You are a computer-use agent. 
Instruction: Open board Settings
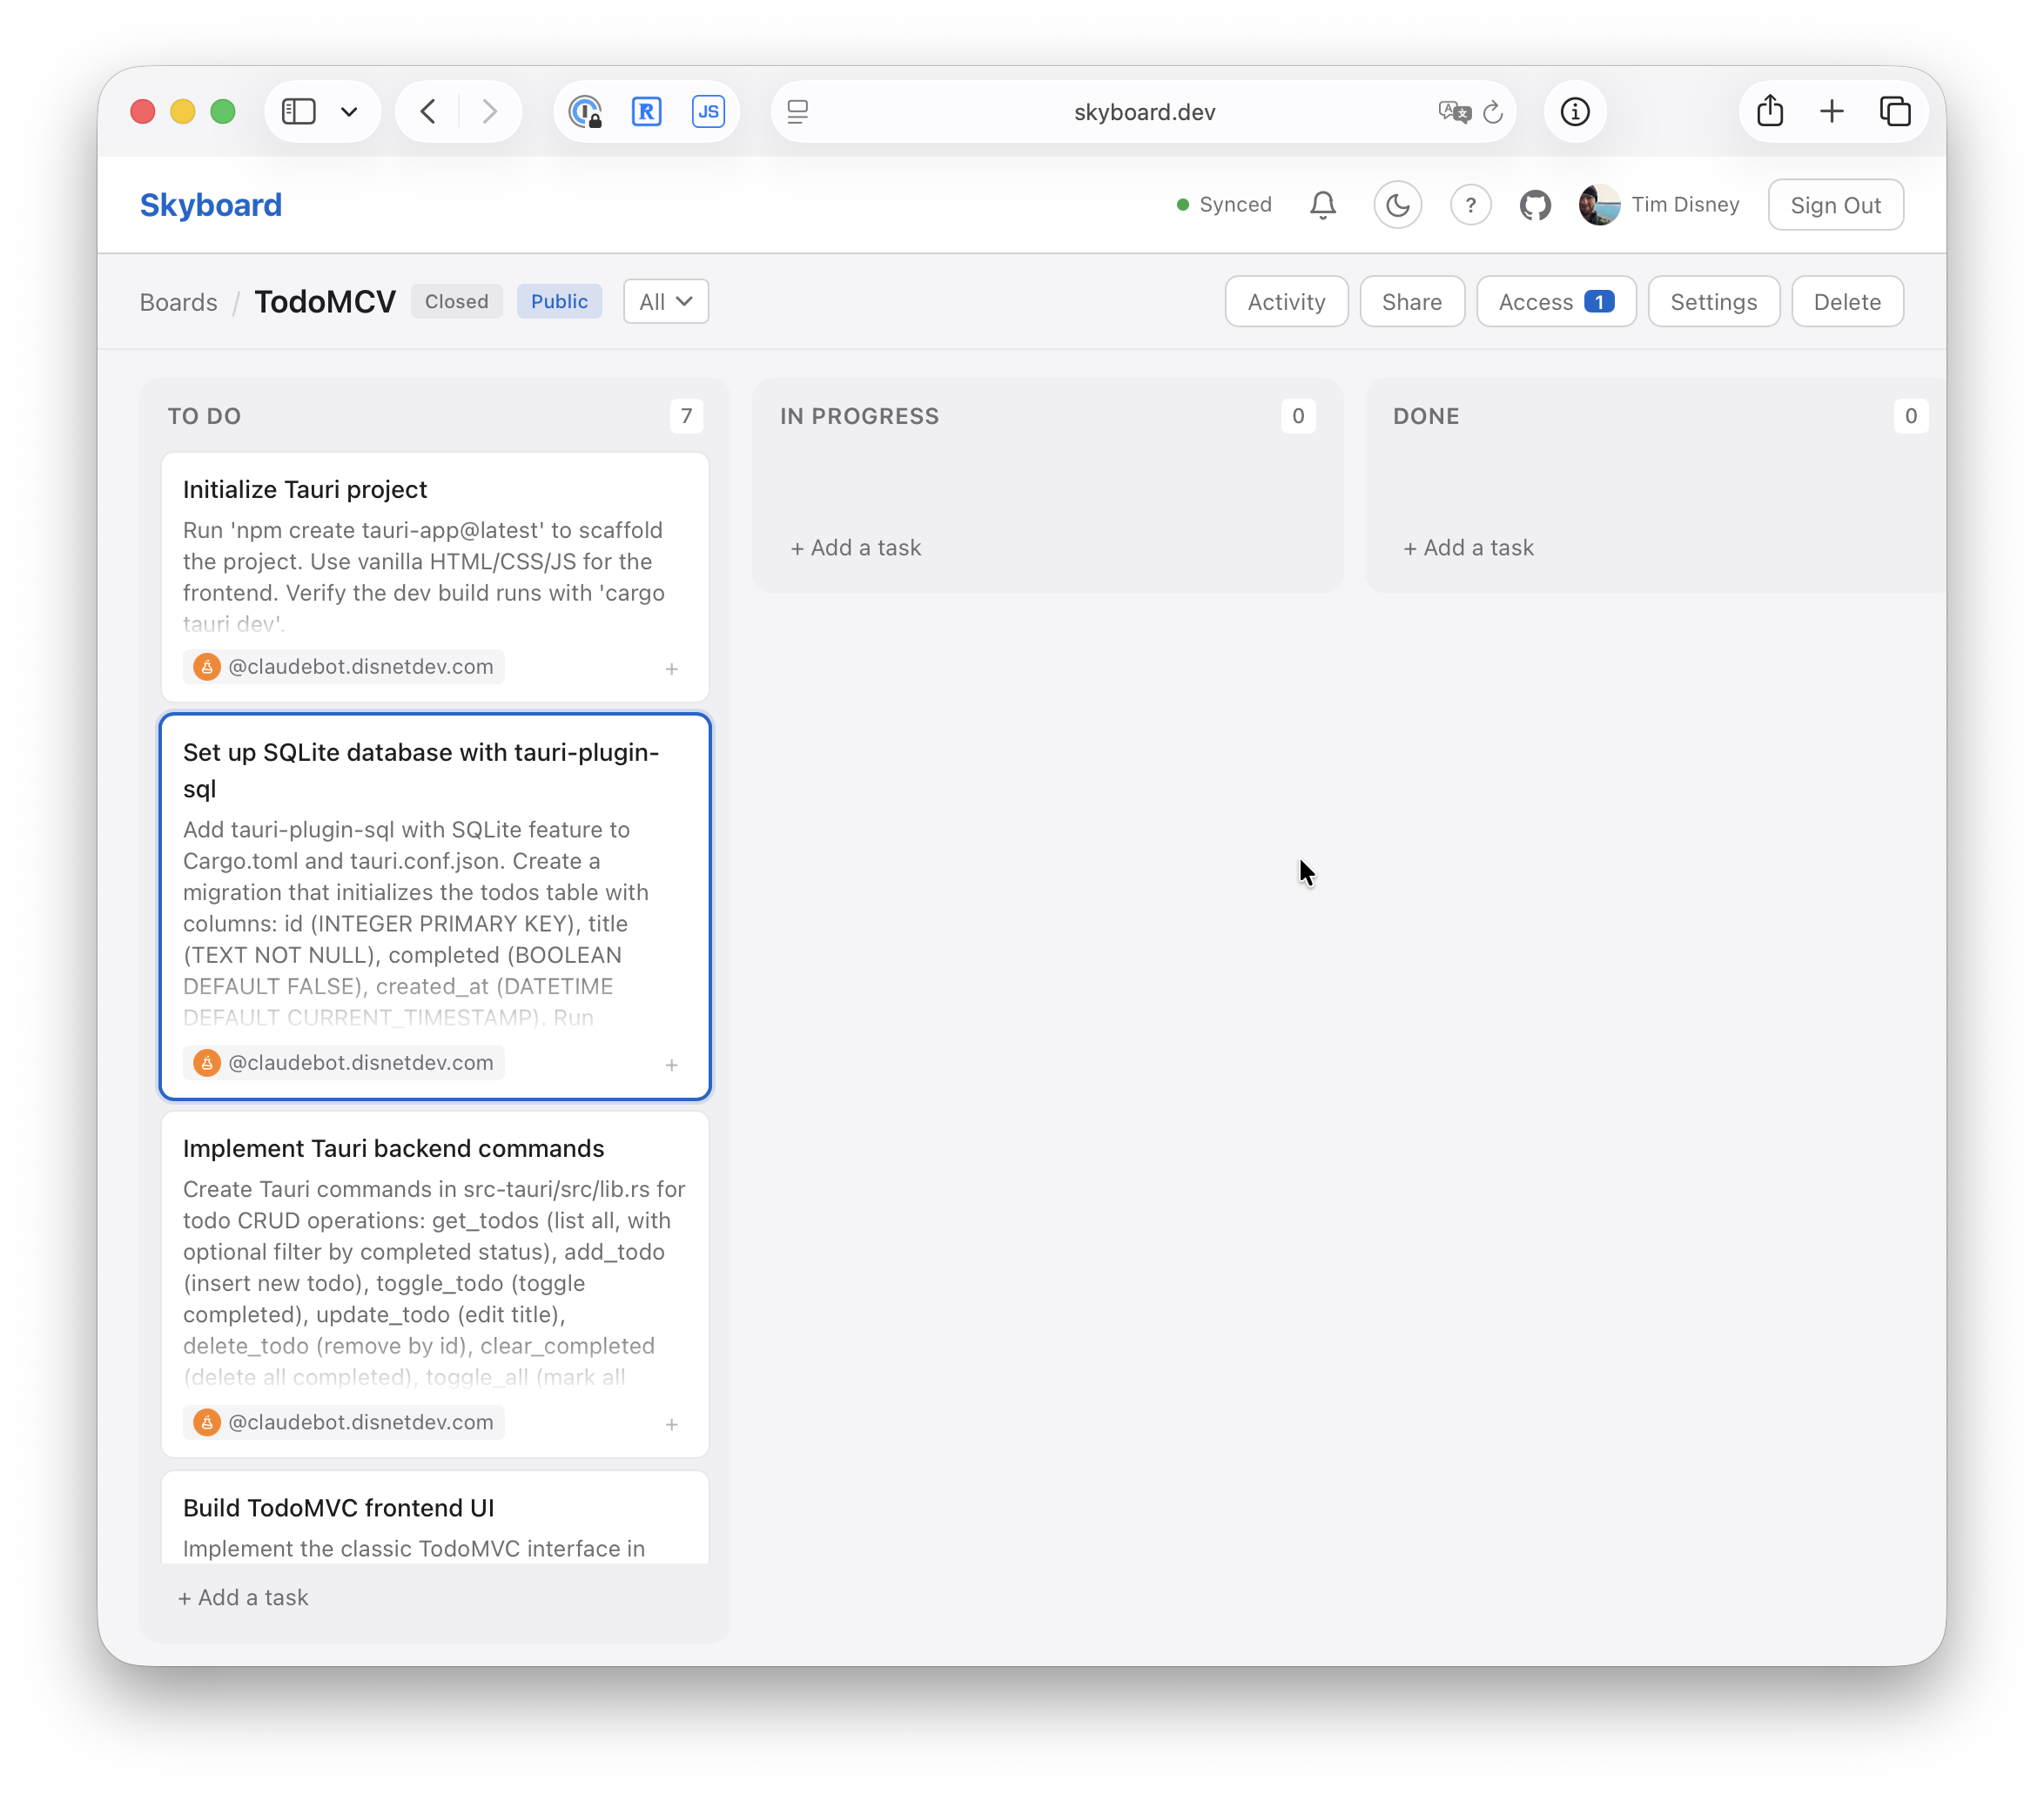[x=1712, y=301]
